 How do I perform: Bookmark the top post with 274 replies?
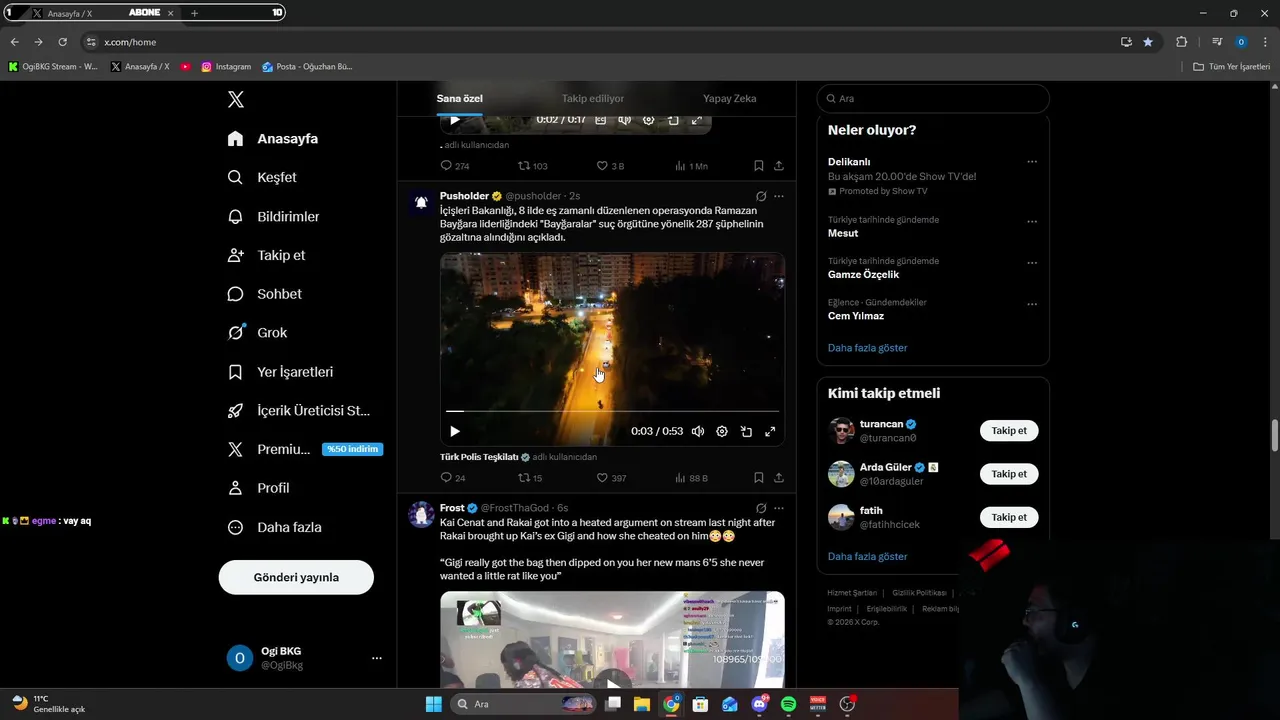759,166
